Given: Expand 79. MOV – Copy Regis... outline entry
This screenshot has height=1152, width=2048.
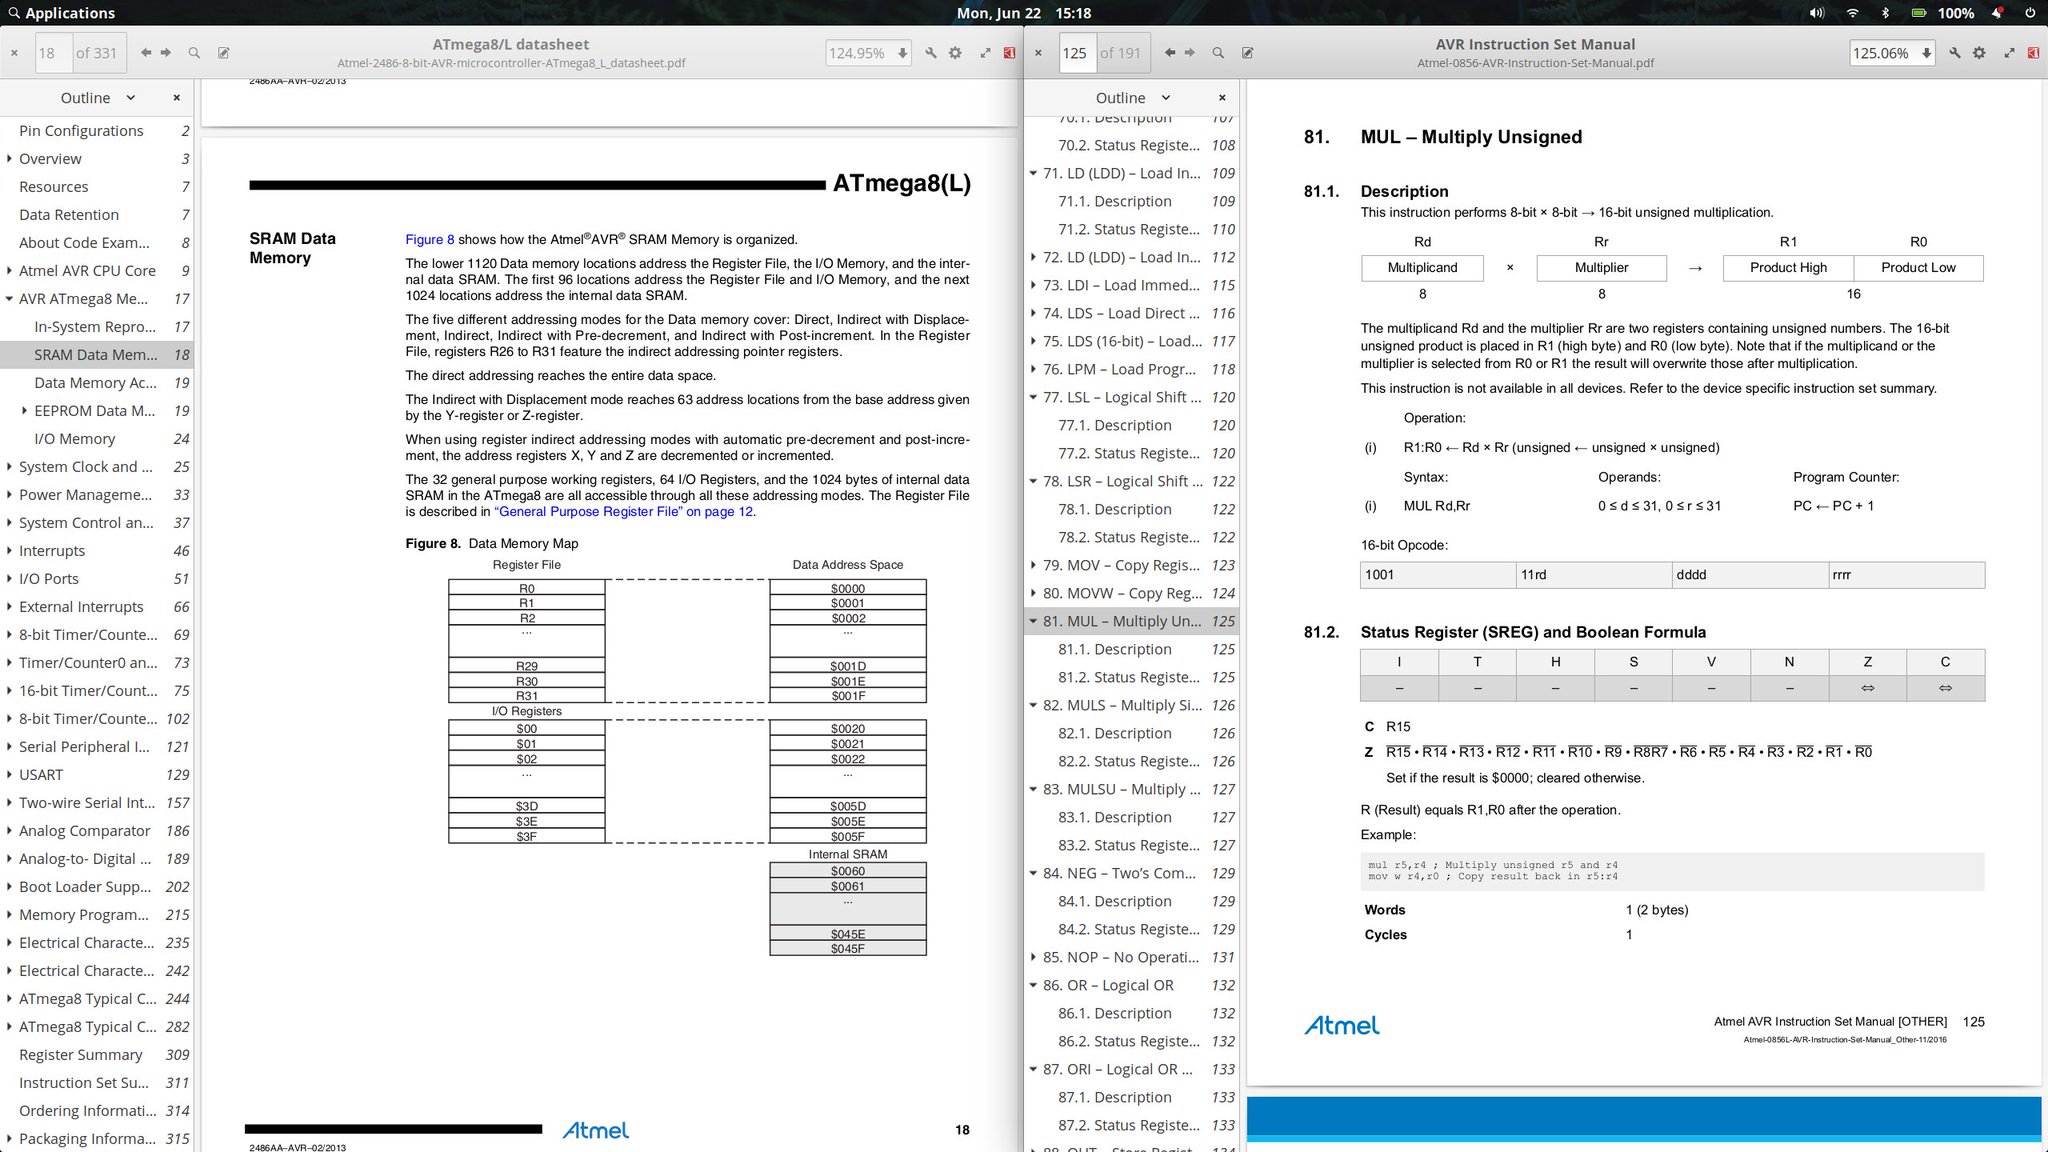Looking at the screenshot, I should pos(1033,565).
